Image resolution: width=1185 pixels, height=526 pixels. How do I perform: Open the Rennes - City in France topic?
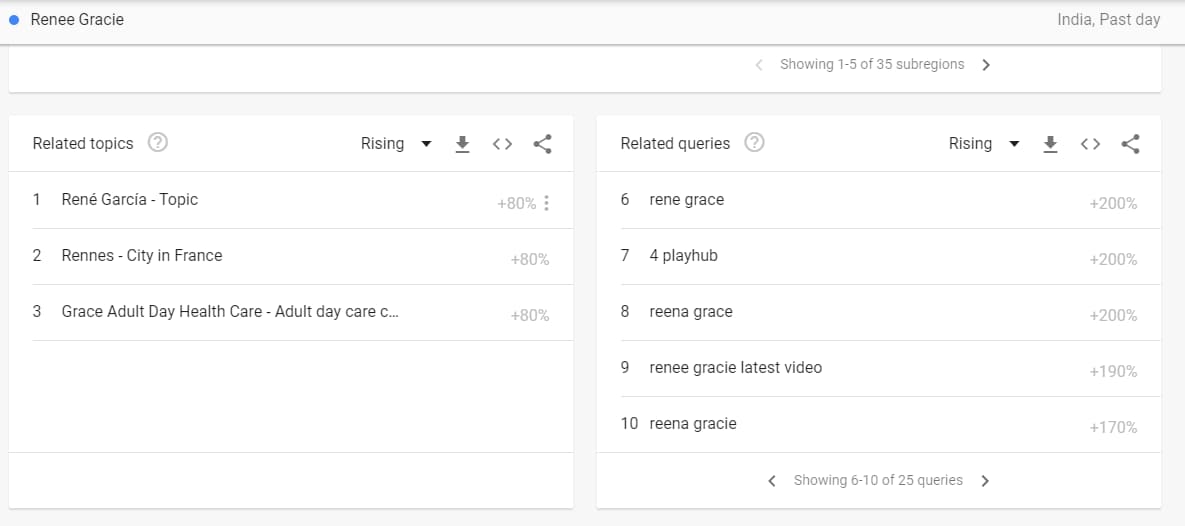tap(142, 256)
